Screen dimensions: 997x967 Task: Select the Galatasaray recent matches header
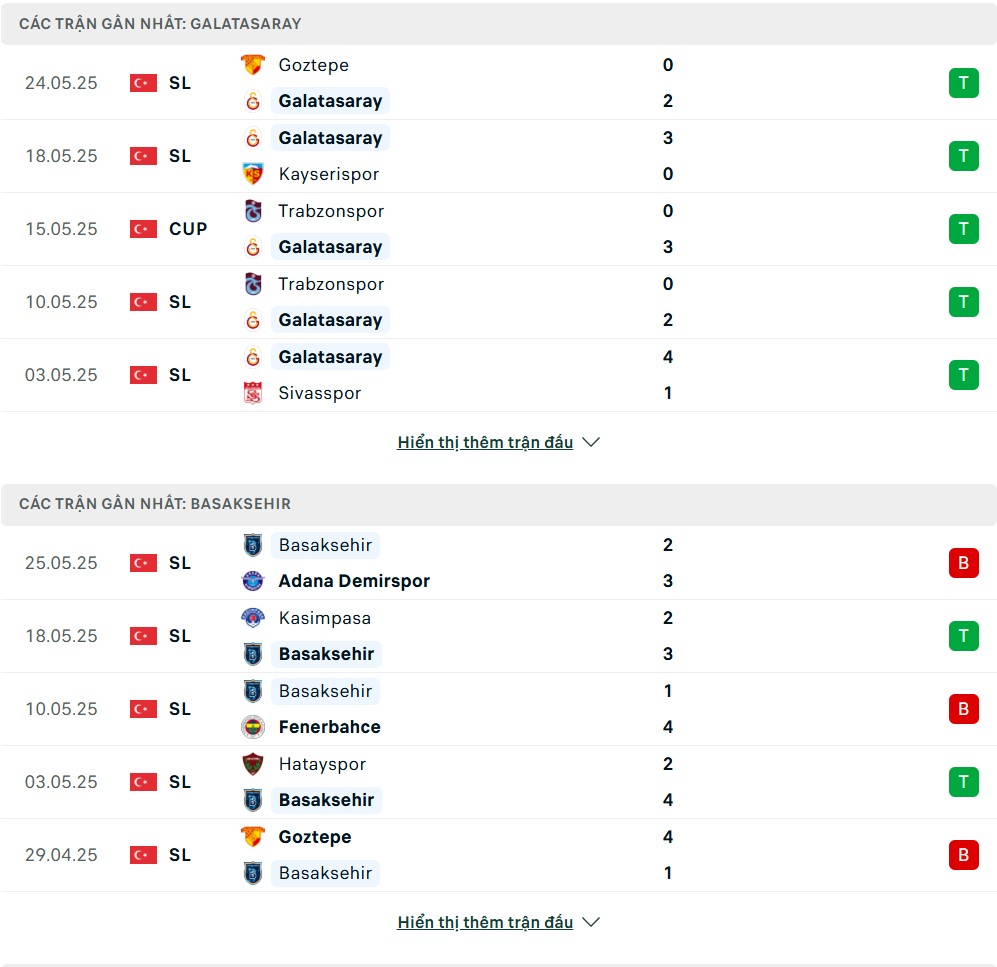point(498,24)
